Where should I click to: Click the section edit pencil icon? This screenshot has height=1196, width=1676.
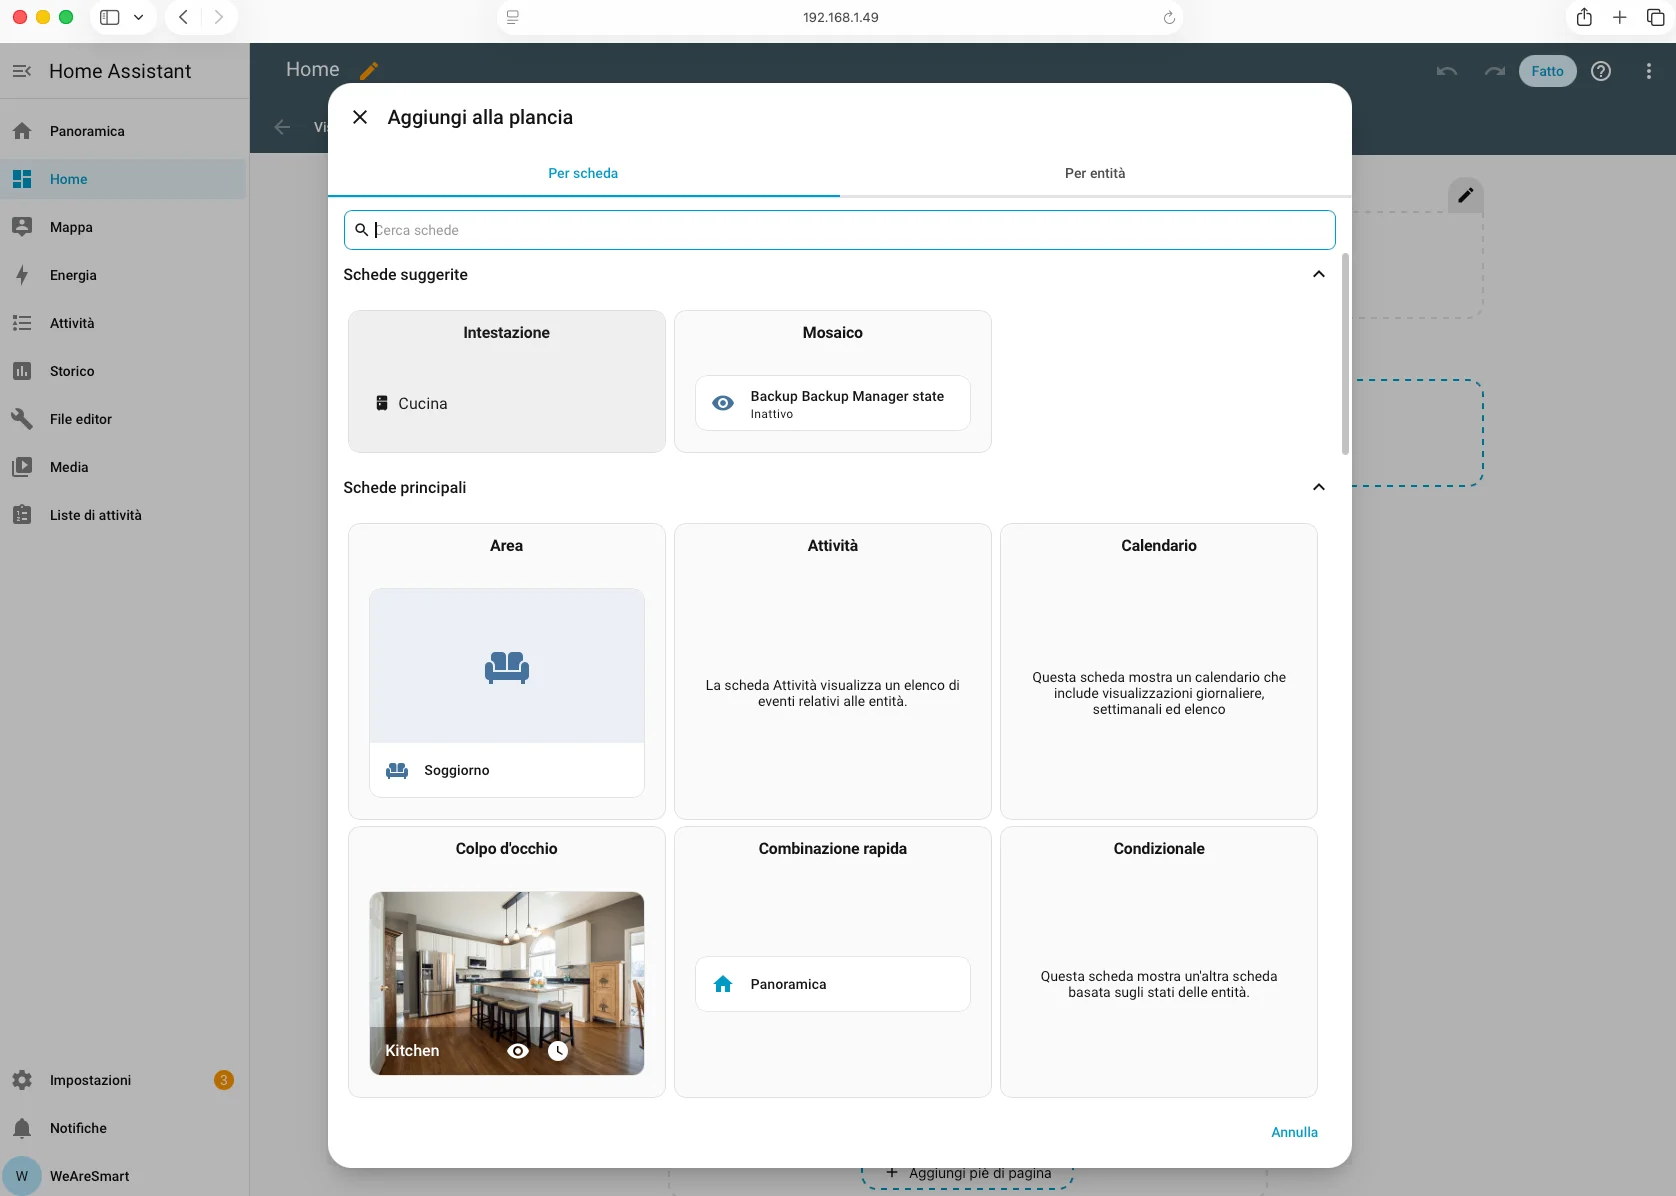(1465, 195)
